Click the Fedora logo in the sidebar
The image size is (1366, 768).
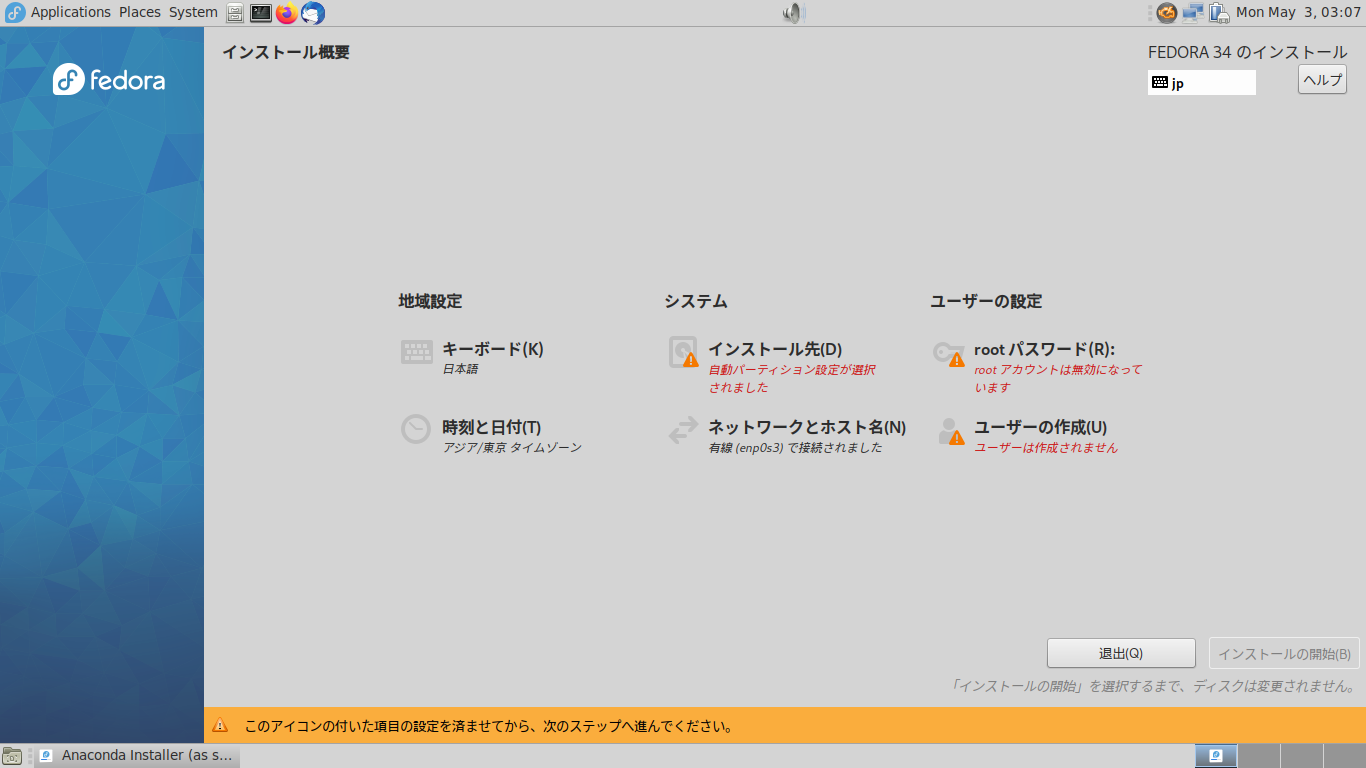click(109, 79)
